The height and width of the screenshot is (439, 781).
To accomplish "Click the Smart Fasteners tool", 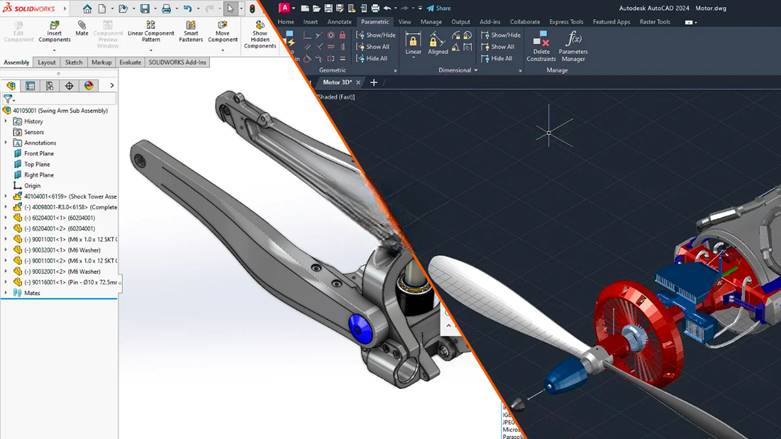I will pyautogui.click(x=191, y=32).
